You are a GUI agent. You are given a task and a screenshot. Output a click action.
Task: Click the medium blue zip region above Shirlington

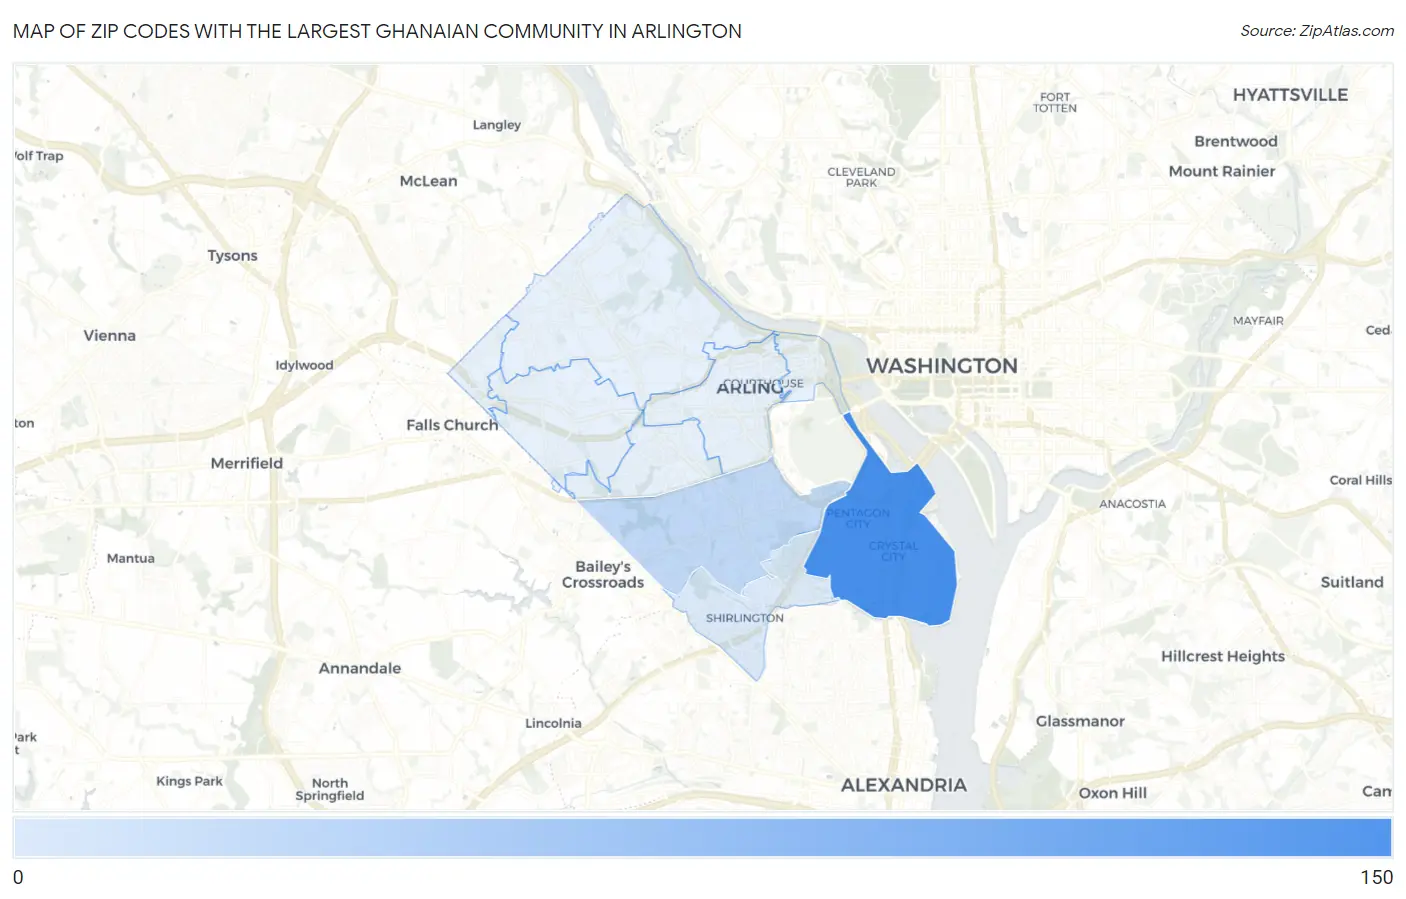click(715, 530)
